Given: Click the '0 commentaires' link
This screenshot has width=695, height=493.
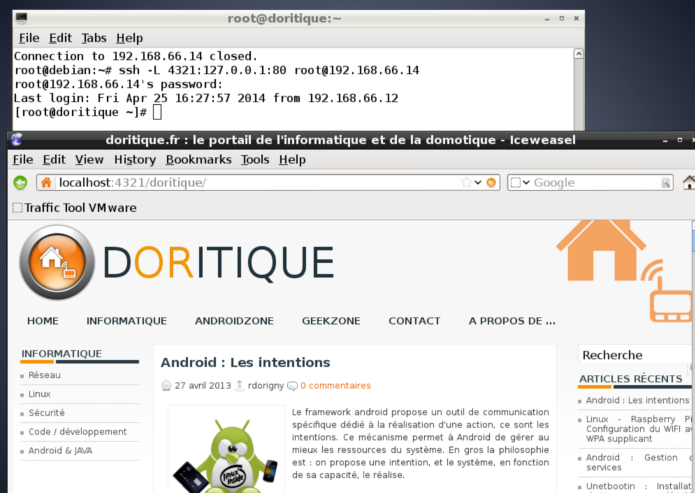Looking at the screenshot, I should tap(335, 385).
